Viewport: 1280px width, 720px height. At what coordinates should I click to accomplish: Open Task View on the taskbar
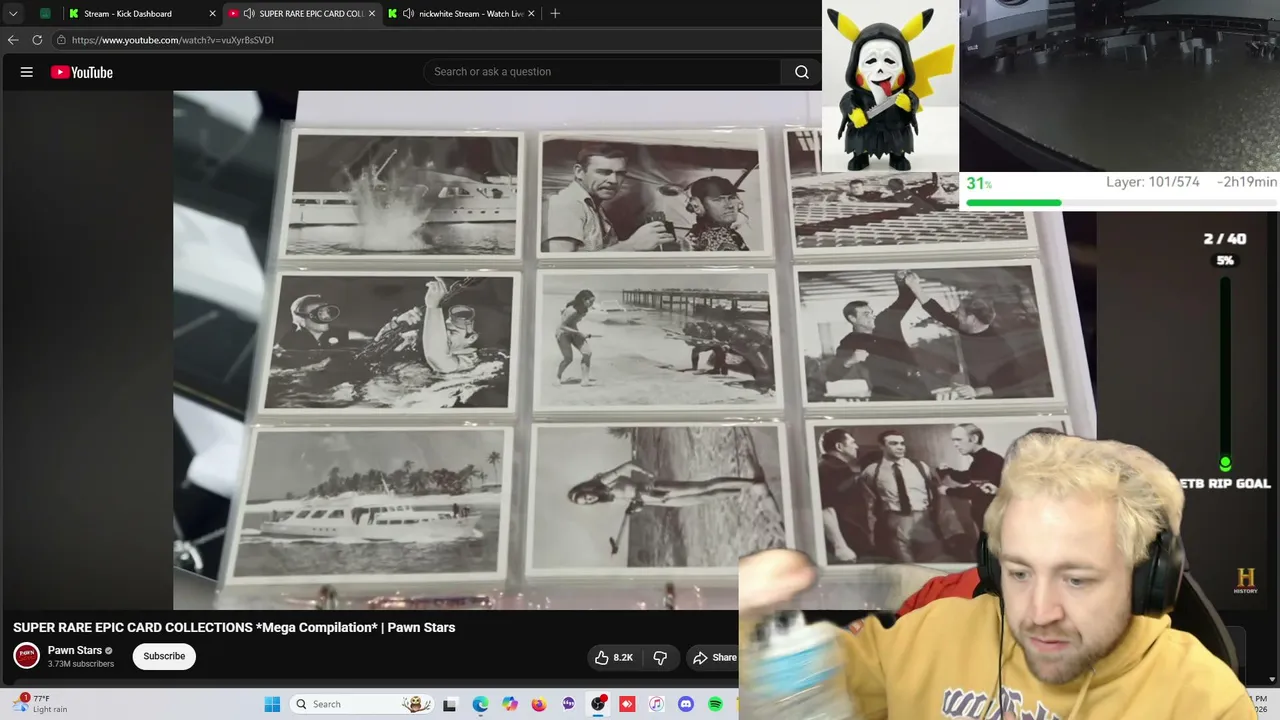point(450,704)
